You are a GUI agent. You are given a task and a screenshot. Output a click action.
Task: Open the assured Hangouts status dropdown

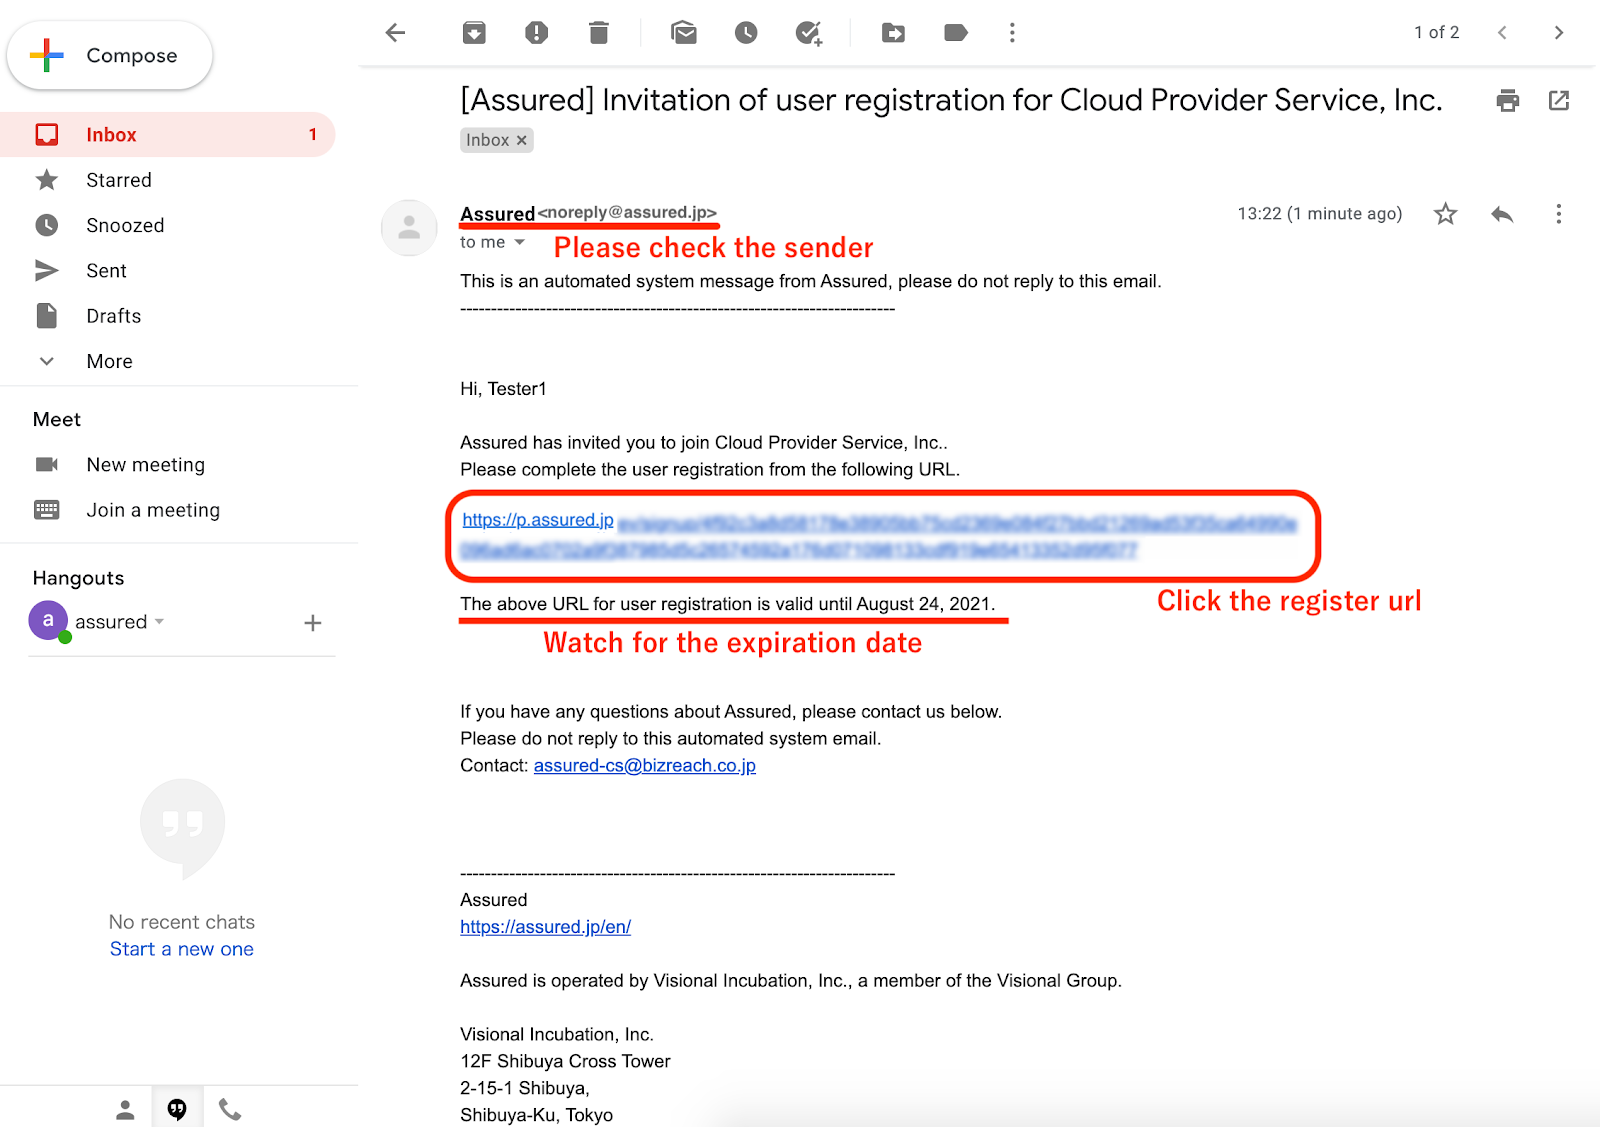(x=159, y=622)
